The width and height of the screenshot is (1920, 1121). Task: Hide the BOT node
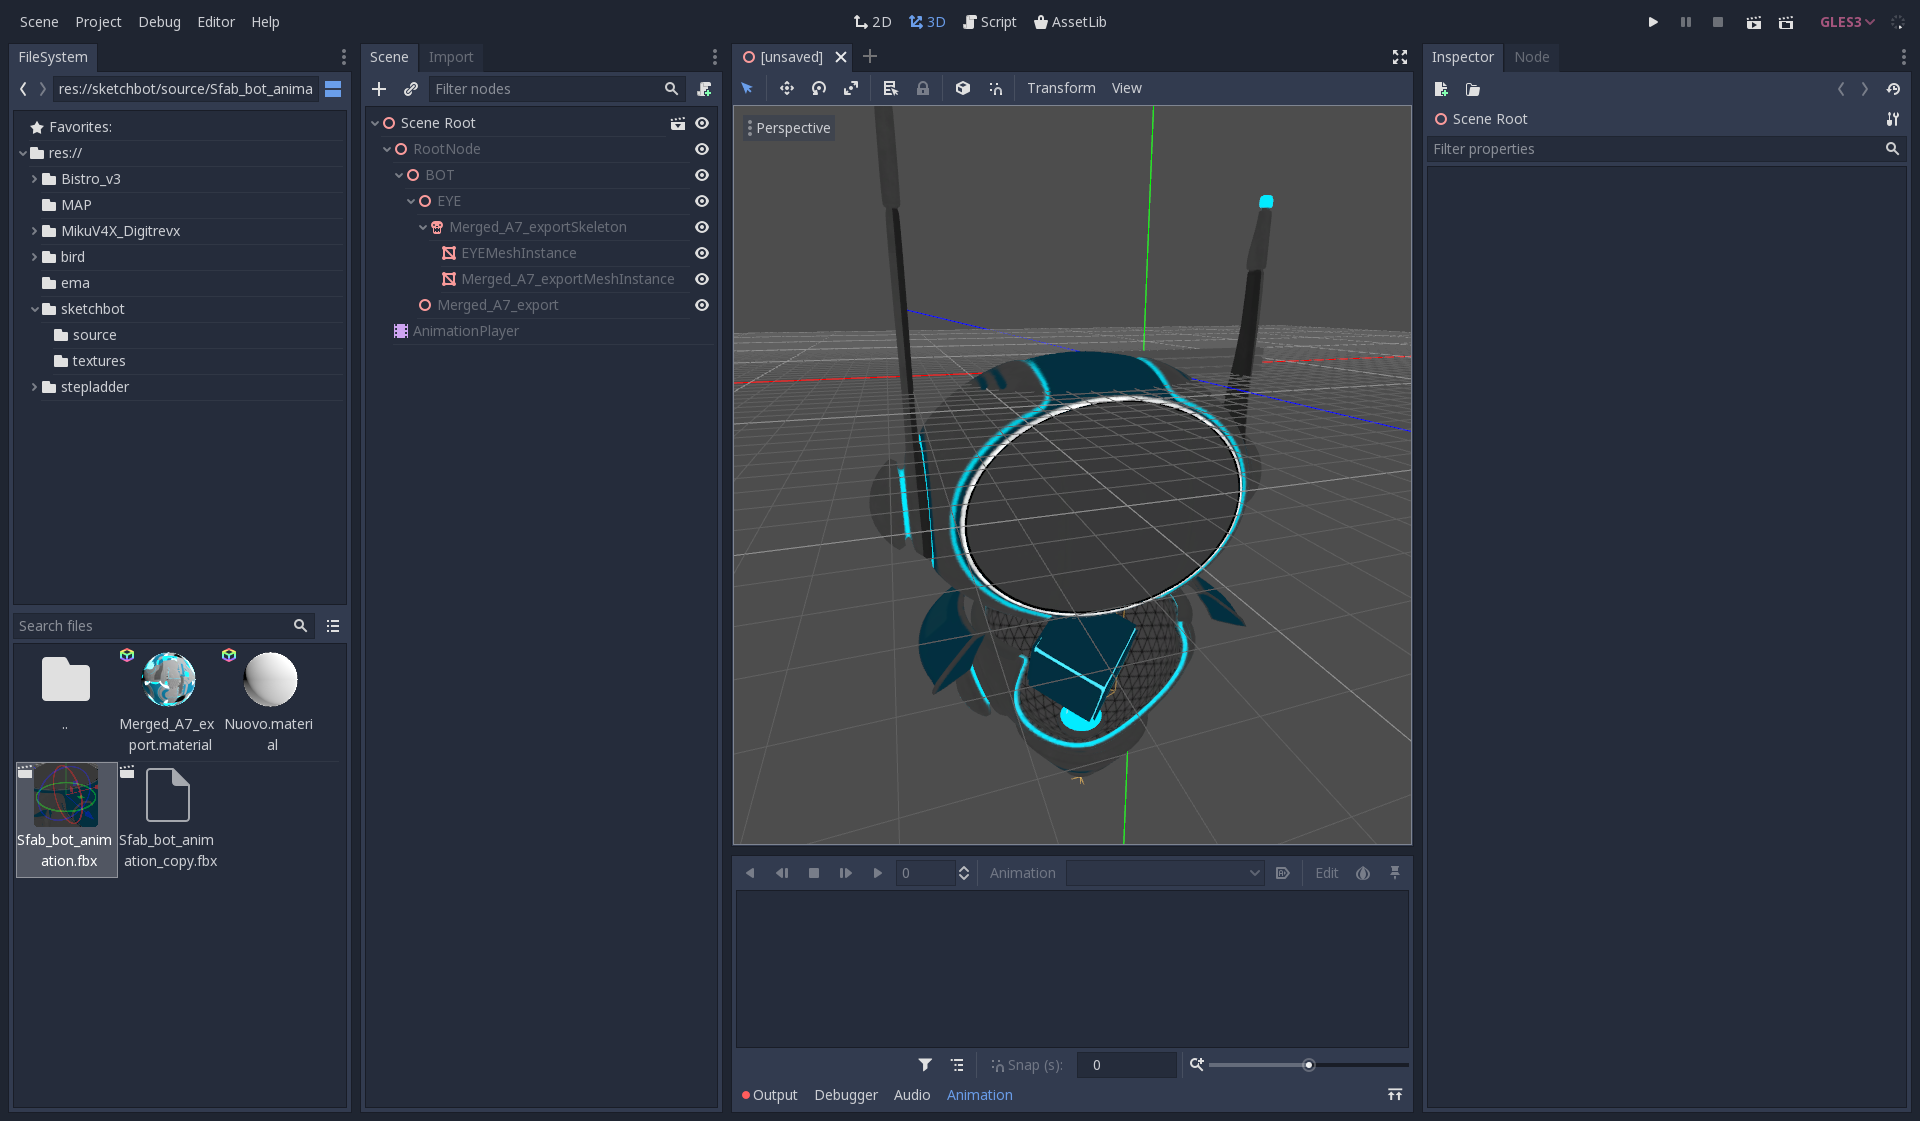point(702,175)
